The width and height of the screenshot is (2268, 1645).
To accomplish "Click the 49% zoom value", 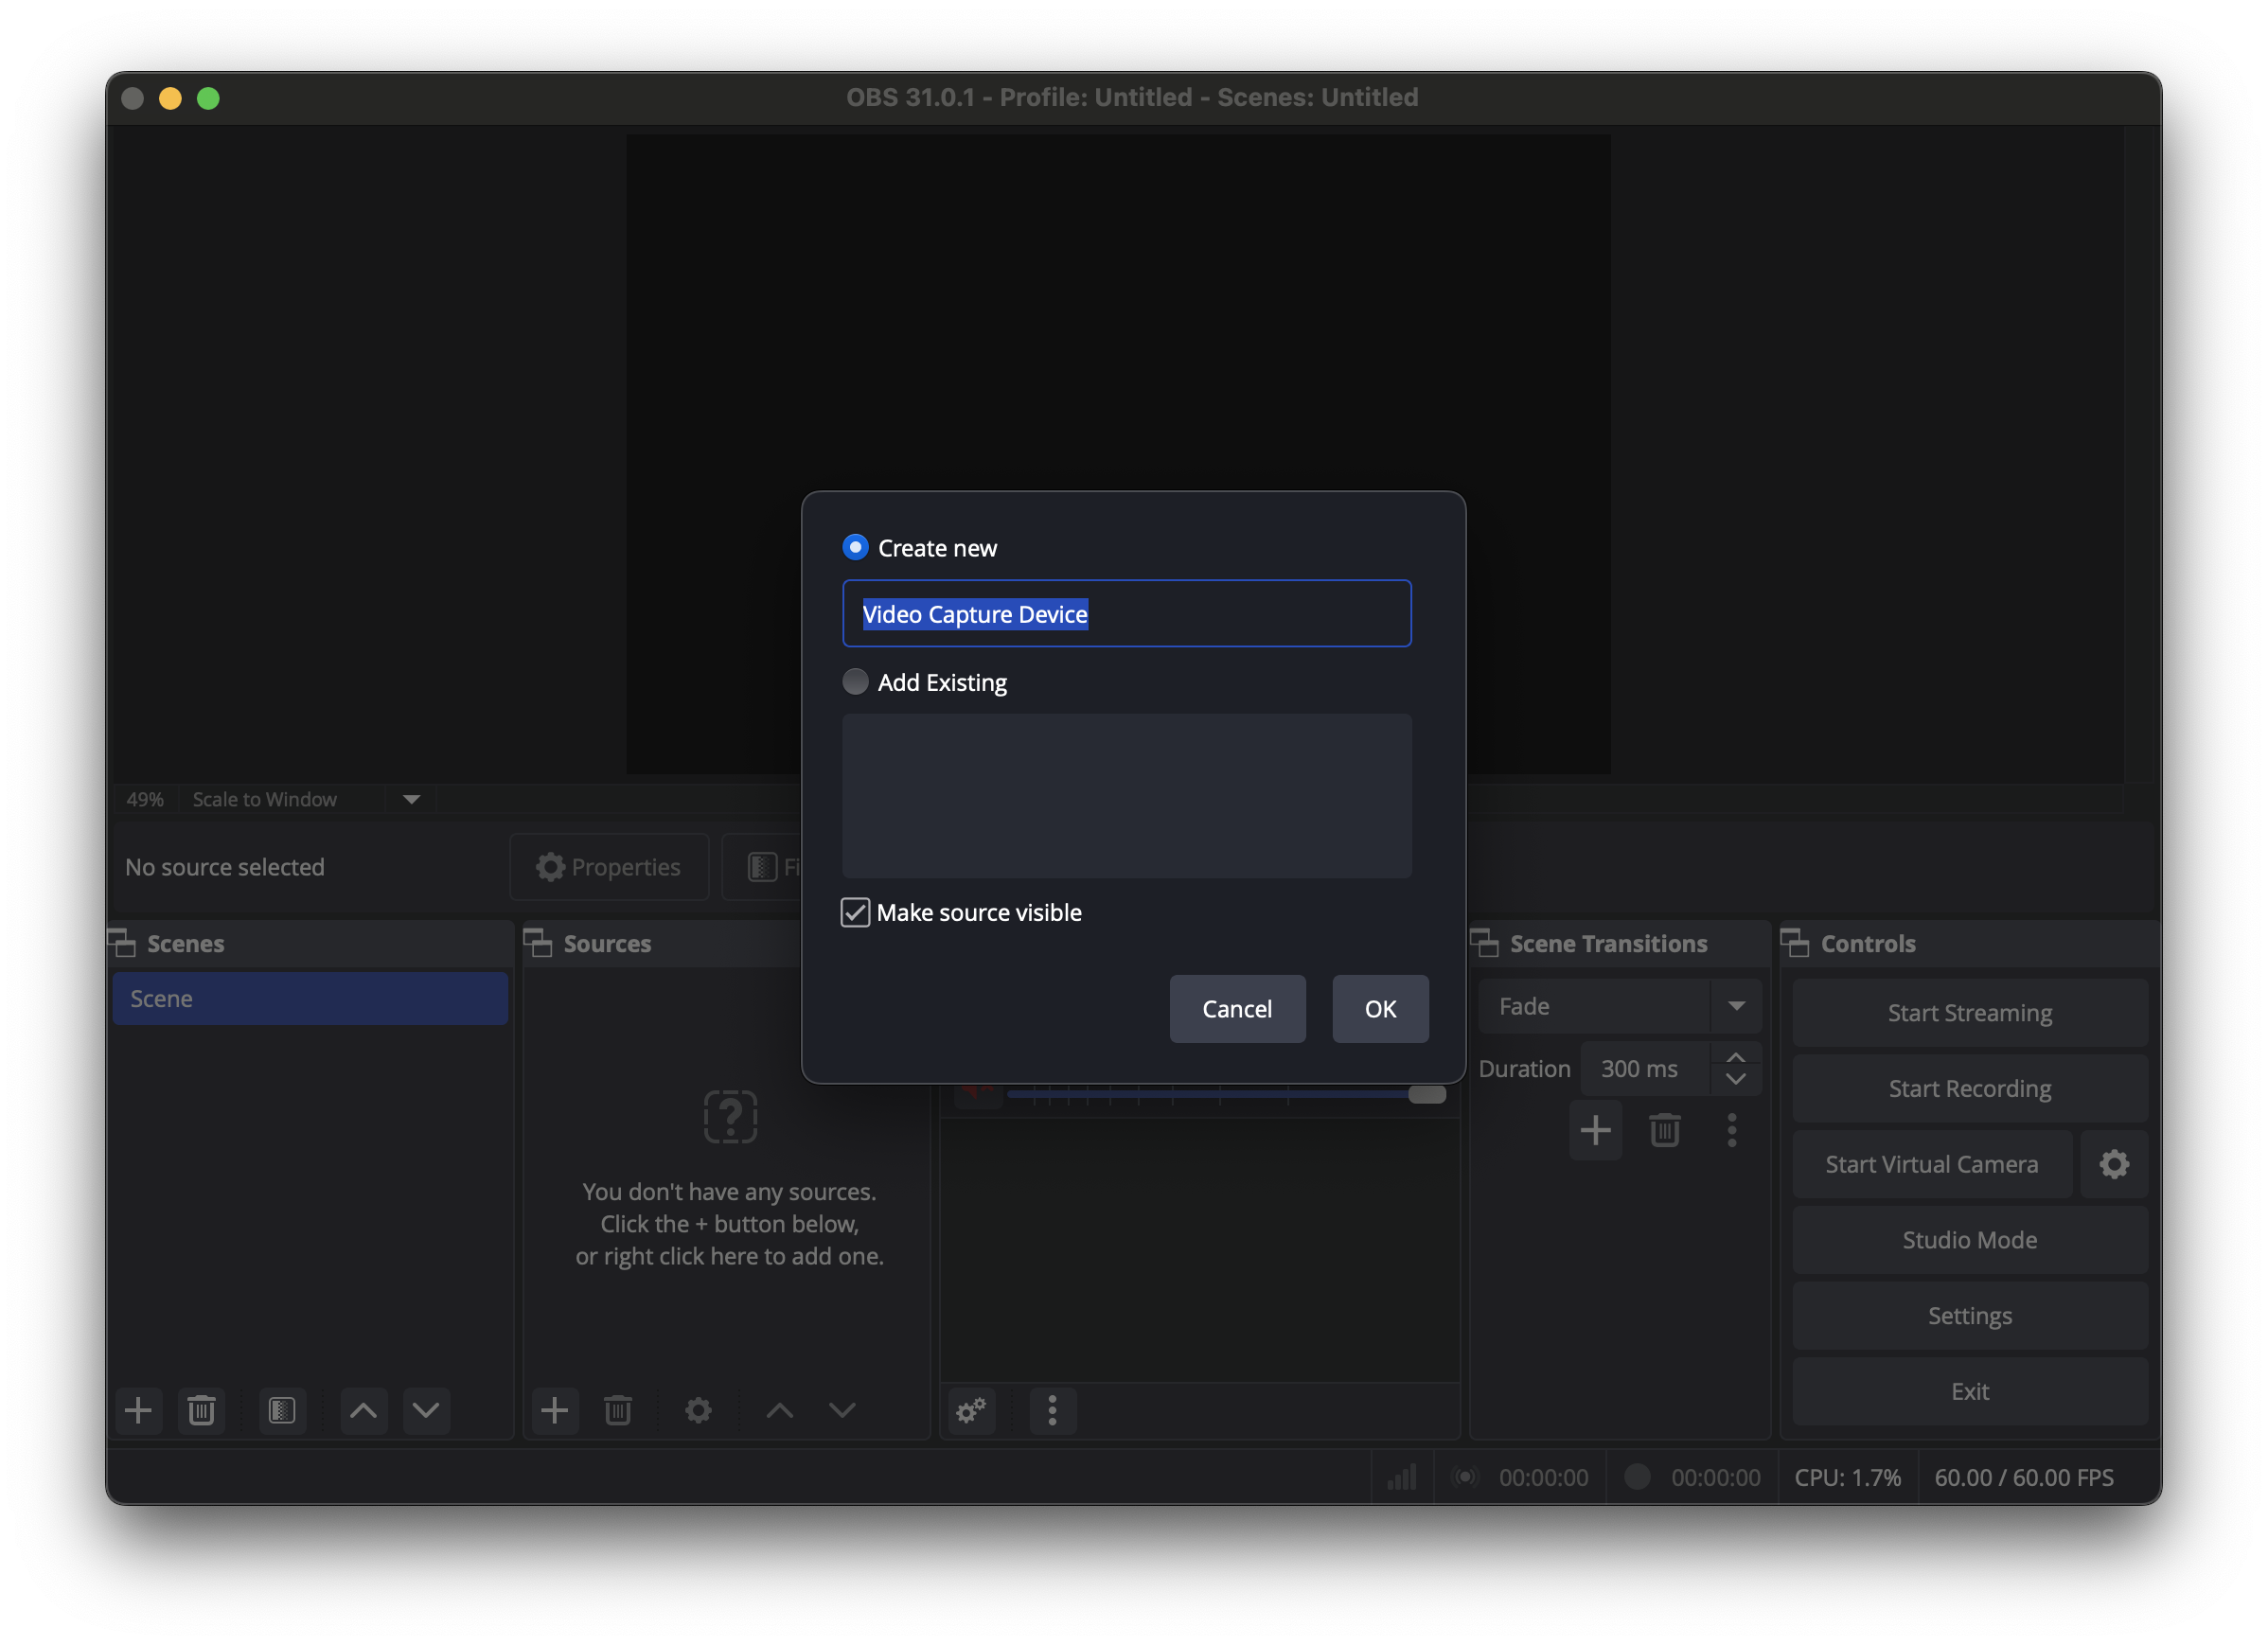I will click(145, 799).
